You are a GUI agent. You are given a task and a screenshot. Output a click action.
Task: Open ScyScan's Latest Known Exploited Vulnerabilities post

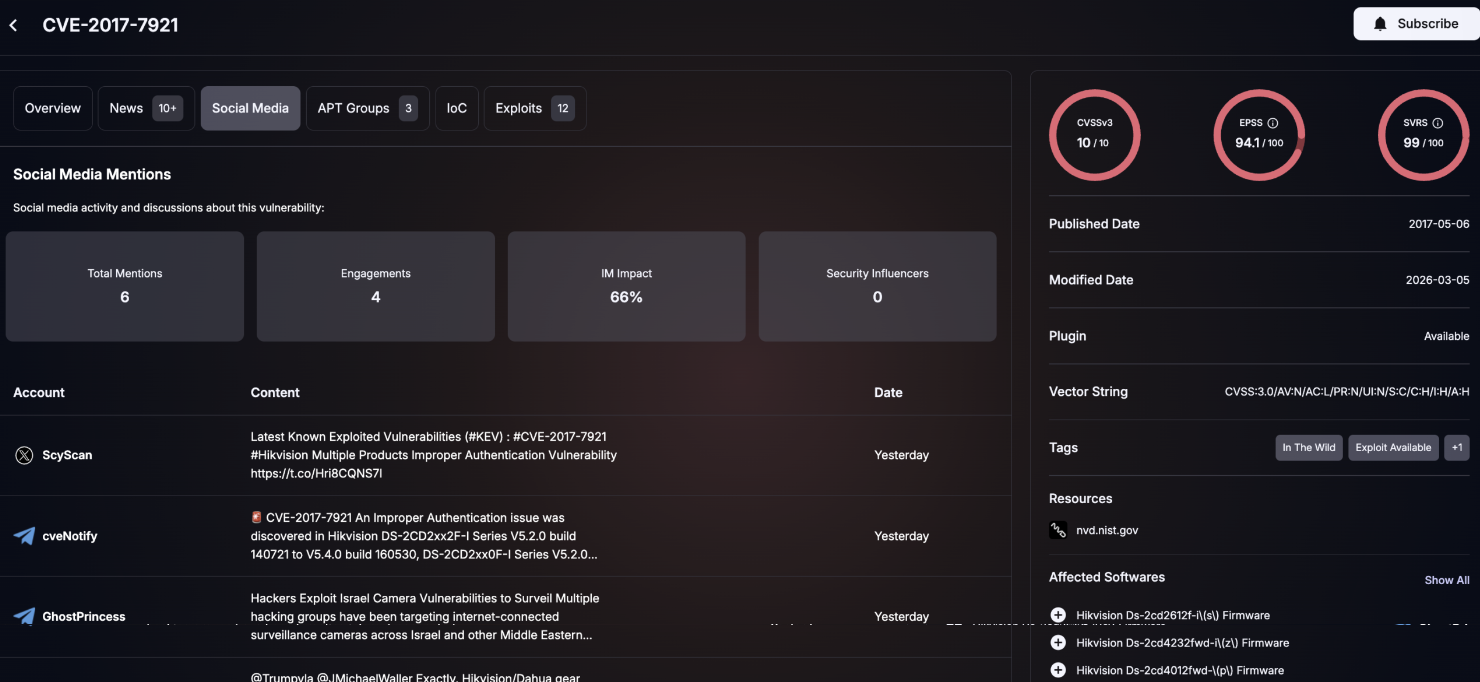[434, 455]
